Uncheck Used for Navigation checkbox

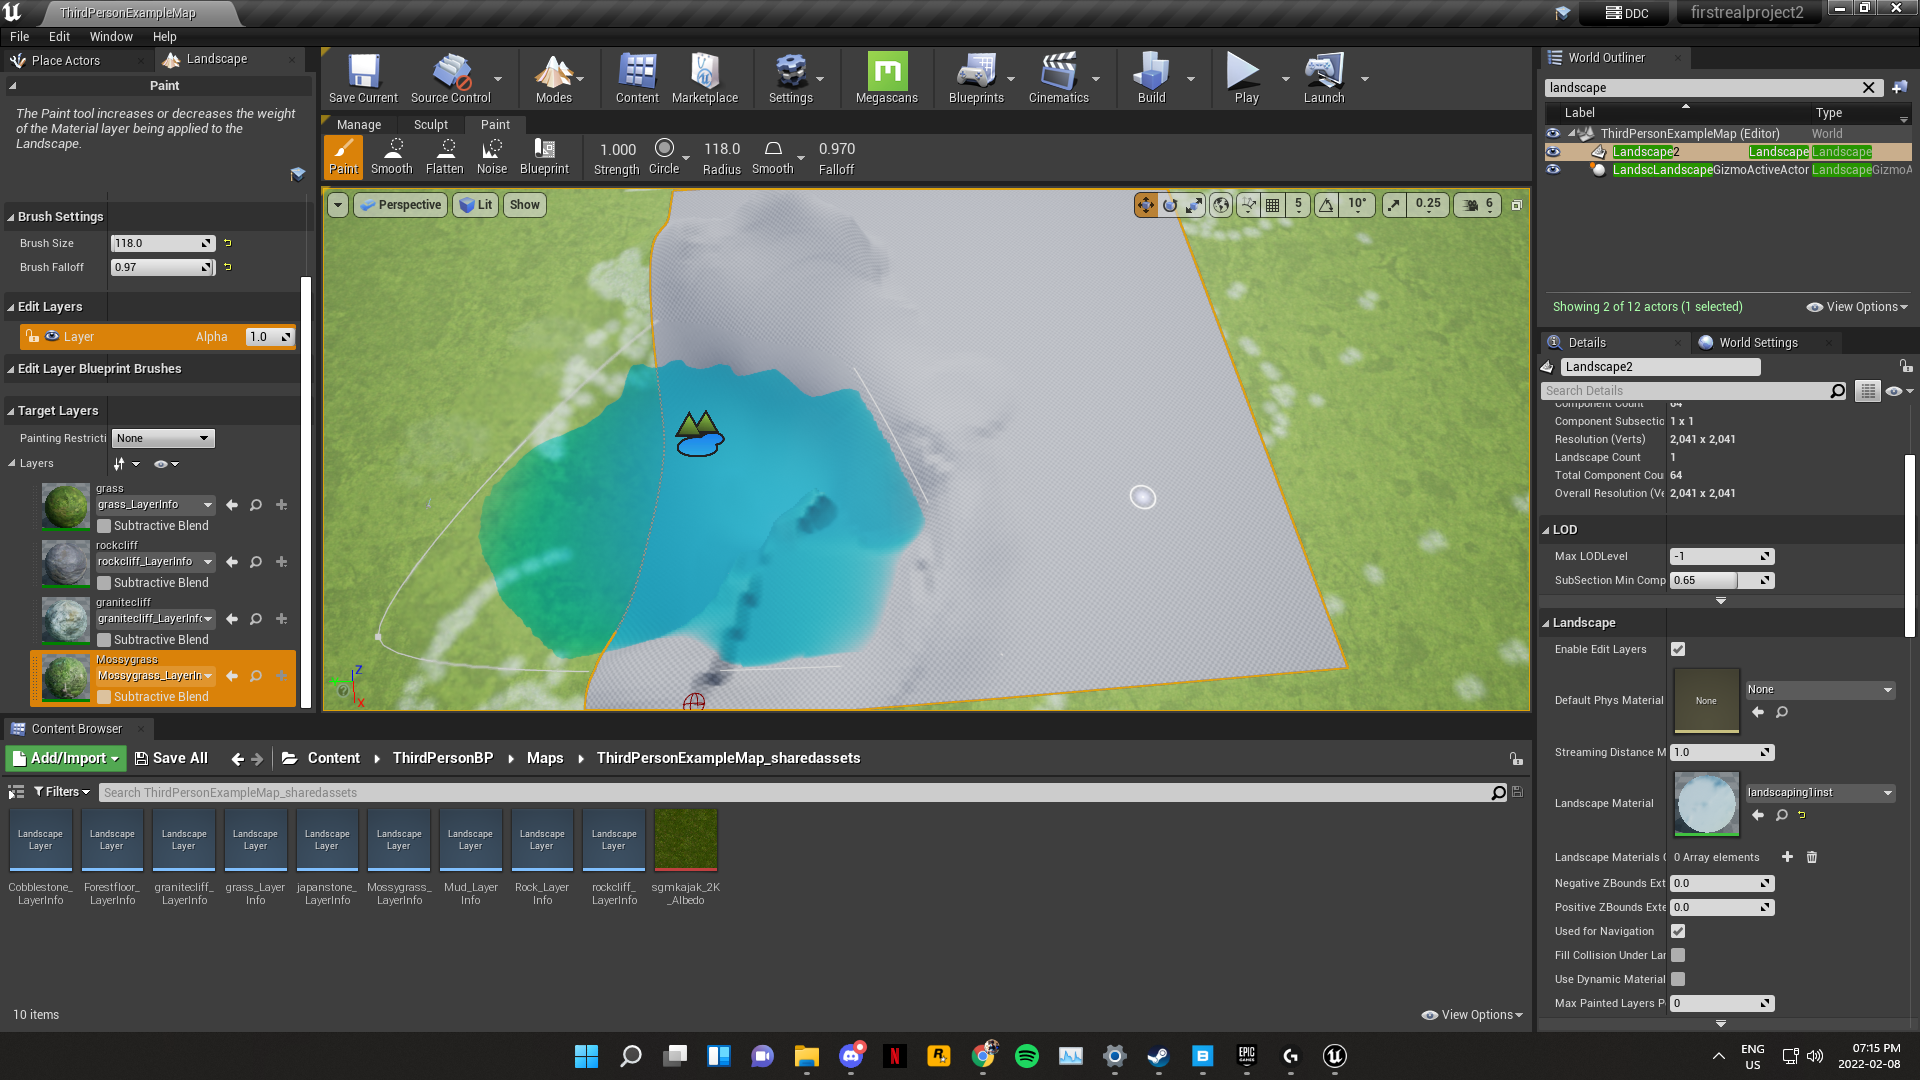pyautogui.click(x=1678, y=931)
